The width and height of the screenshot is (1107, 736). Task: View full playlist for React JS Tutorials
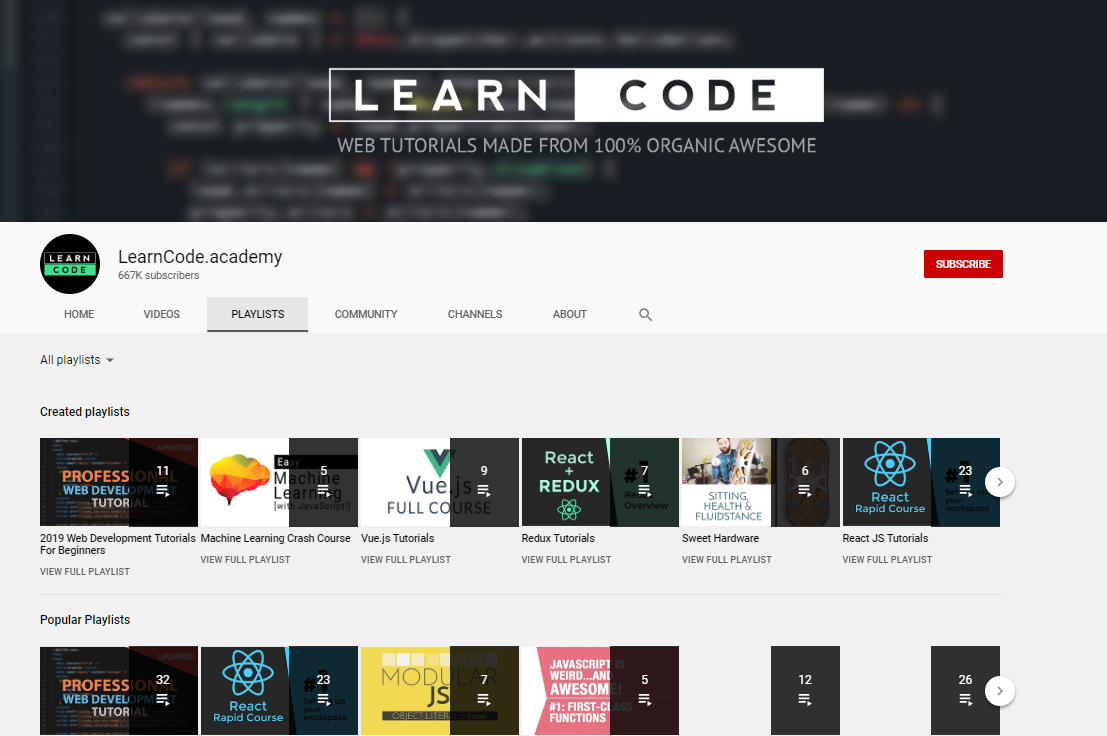[x=887, y=560]
